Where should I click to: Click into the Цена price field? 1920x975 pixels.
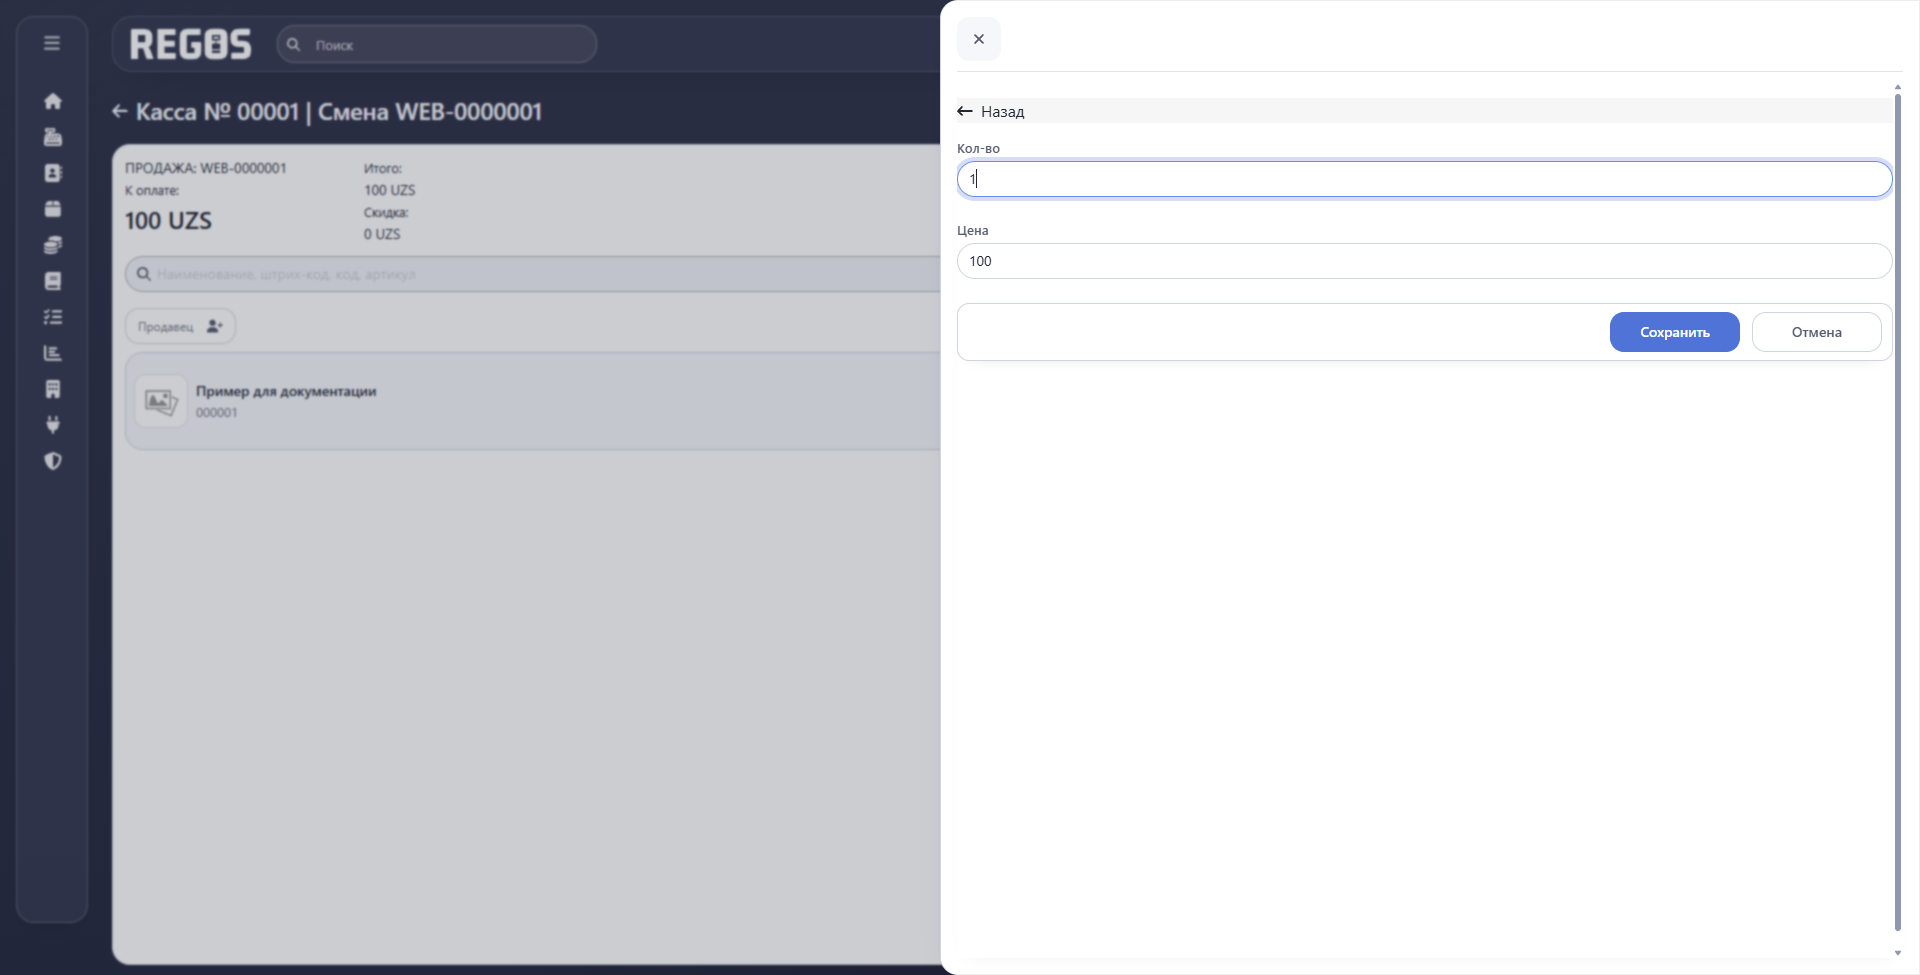[x=1424, y=261]
